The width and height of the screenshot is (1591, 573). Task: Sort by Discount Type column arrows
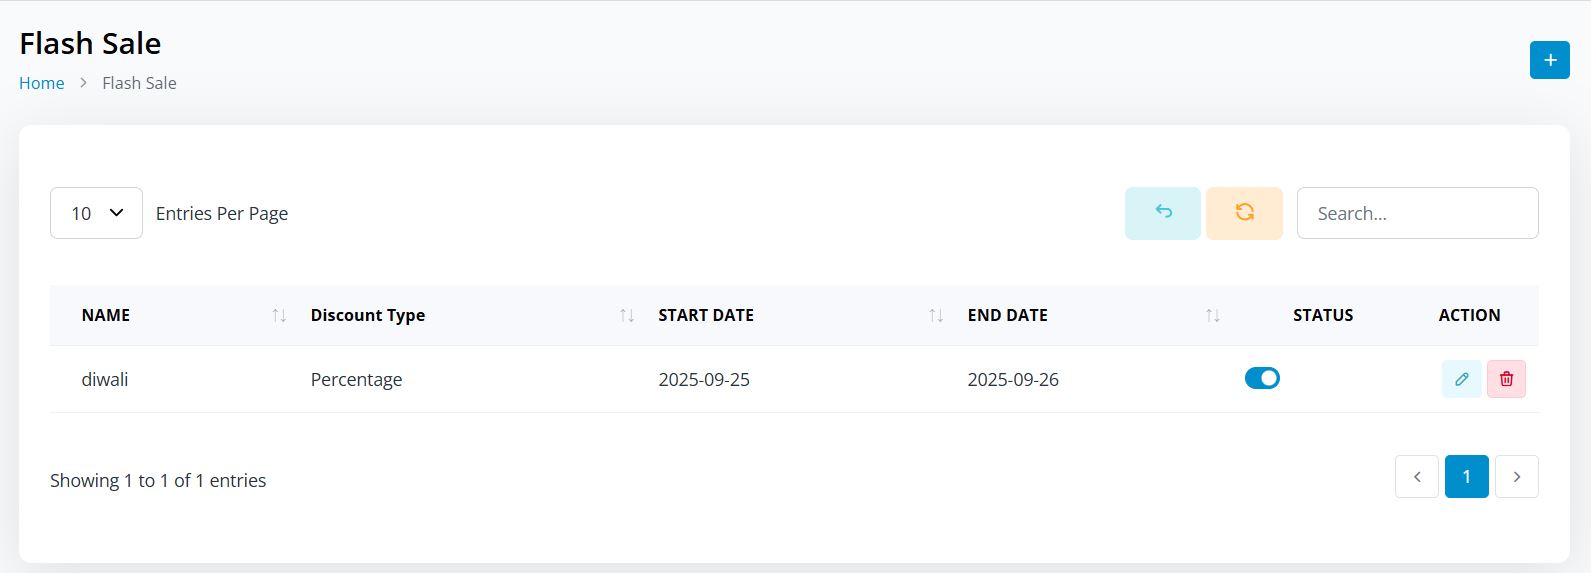pyautogui.click(x=627, y=315)
